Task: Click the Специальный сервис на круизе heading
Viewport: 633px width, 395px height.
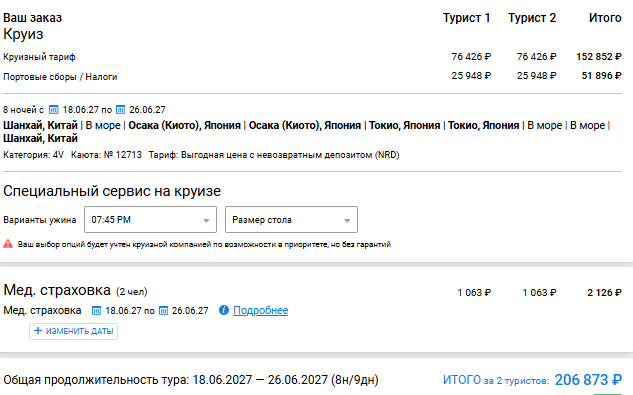Action: pos(112,191)
